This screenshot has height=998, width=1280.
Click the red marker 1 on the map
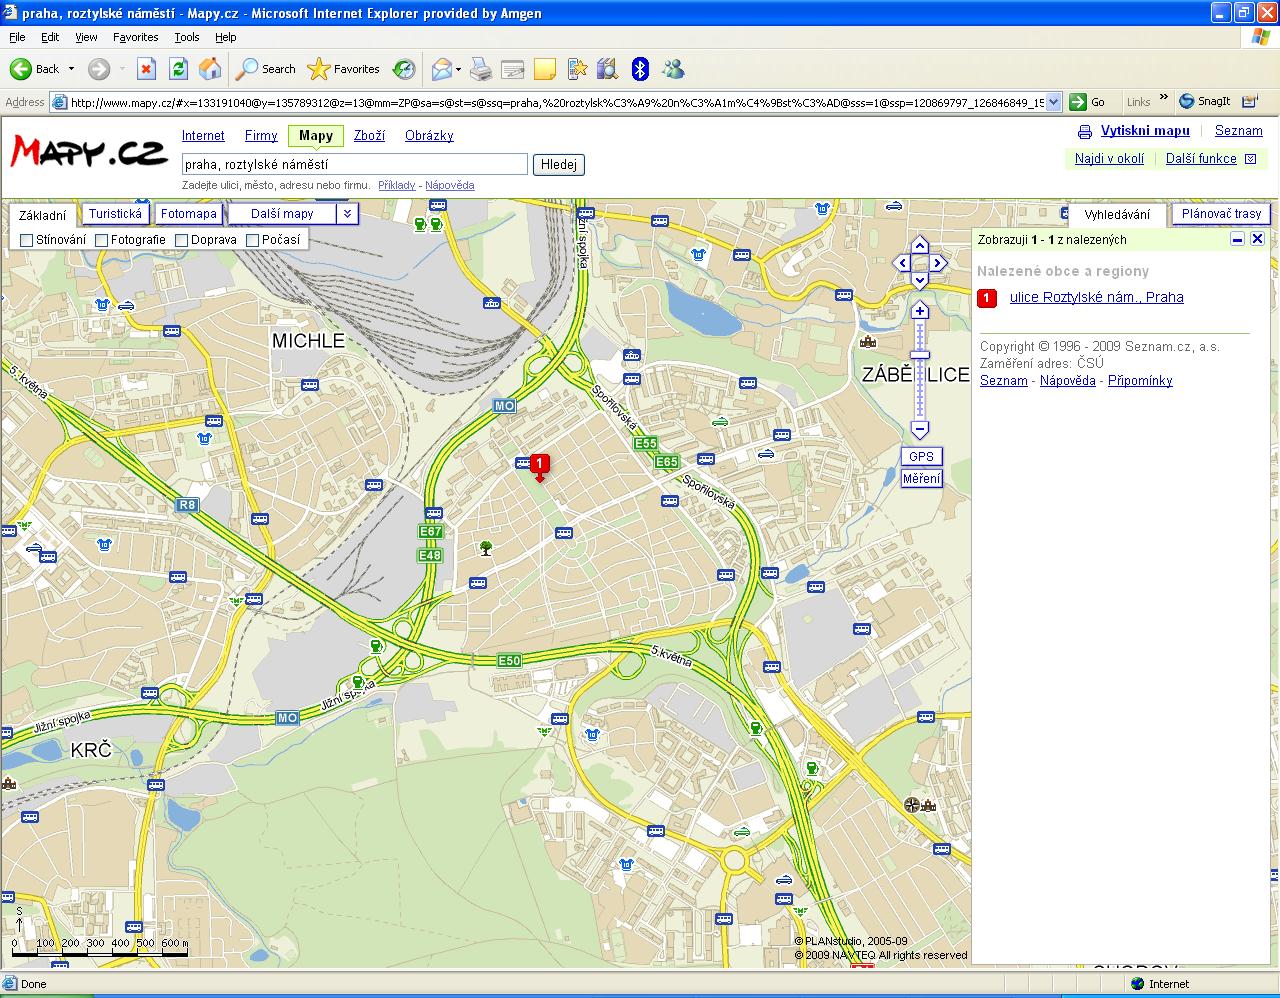click(x=540, y=464)
